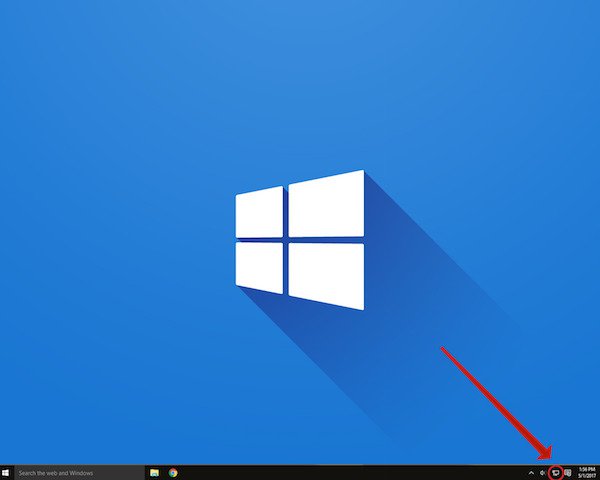Launch File Explorer from the taskbar
Screen dimensions: 600x480
click(x=155, y=473)
